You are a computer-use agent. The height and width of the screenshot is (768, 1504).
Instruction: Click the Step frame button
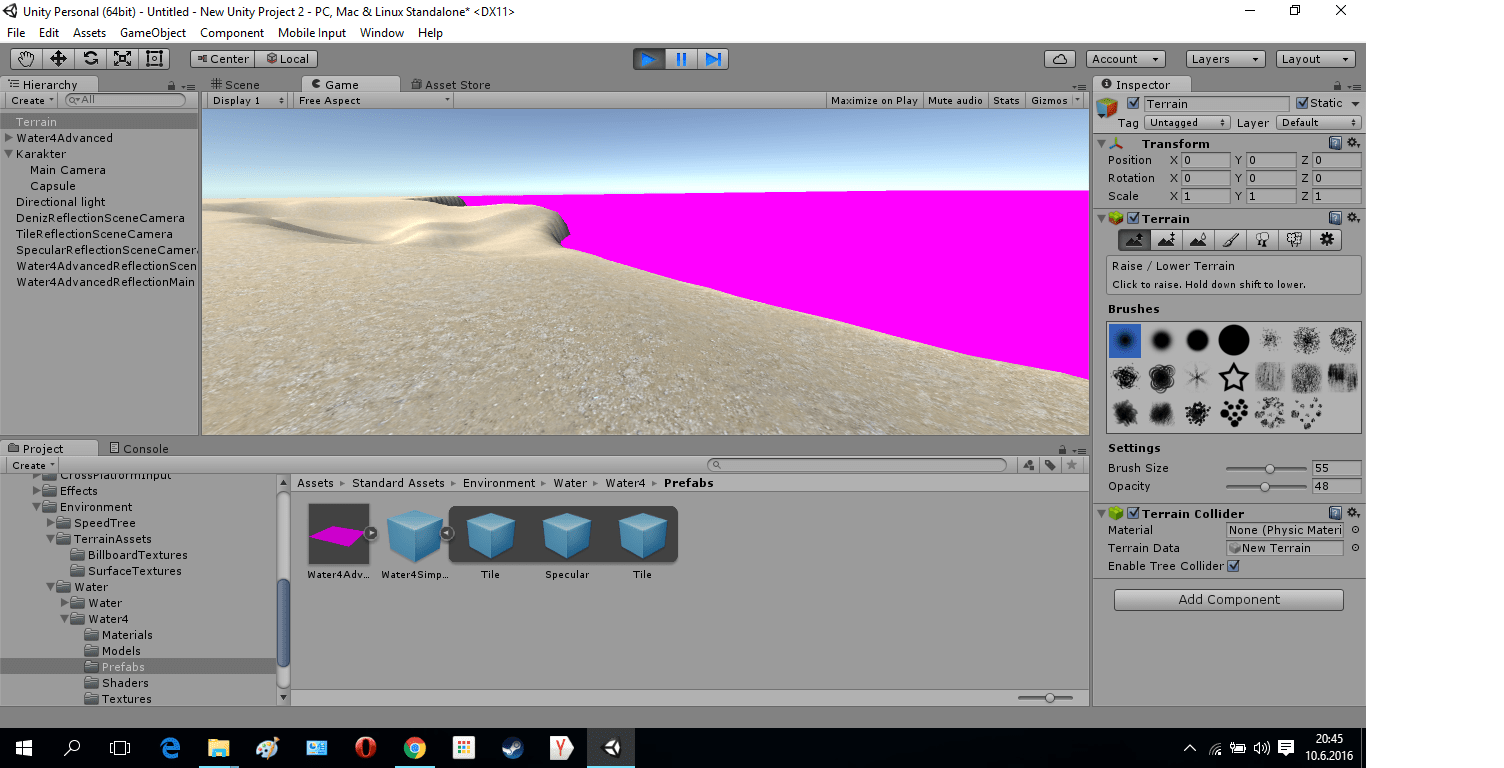pyautogui.click(x=713, y=59)
